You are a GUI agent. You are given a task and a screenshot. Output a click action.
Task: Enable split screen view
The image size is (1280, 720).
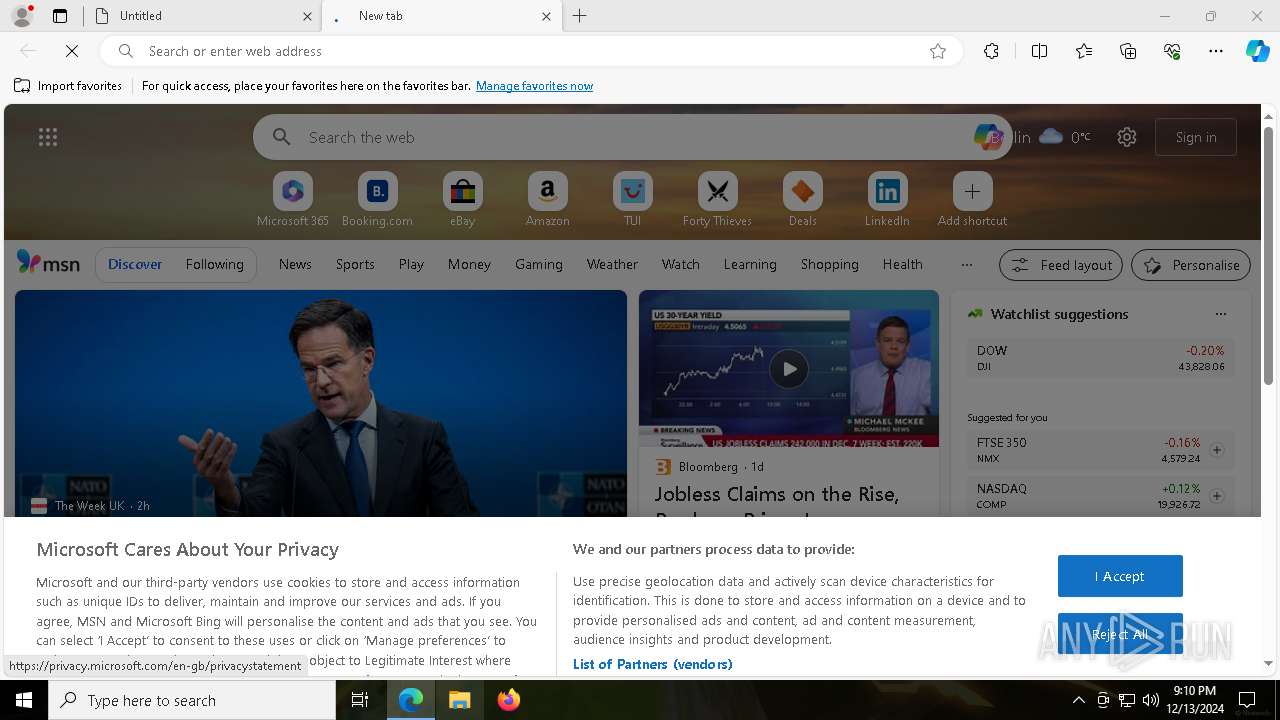point(1039,51)
